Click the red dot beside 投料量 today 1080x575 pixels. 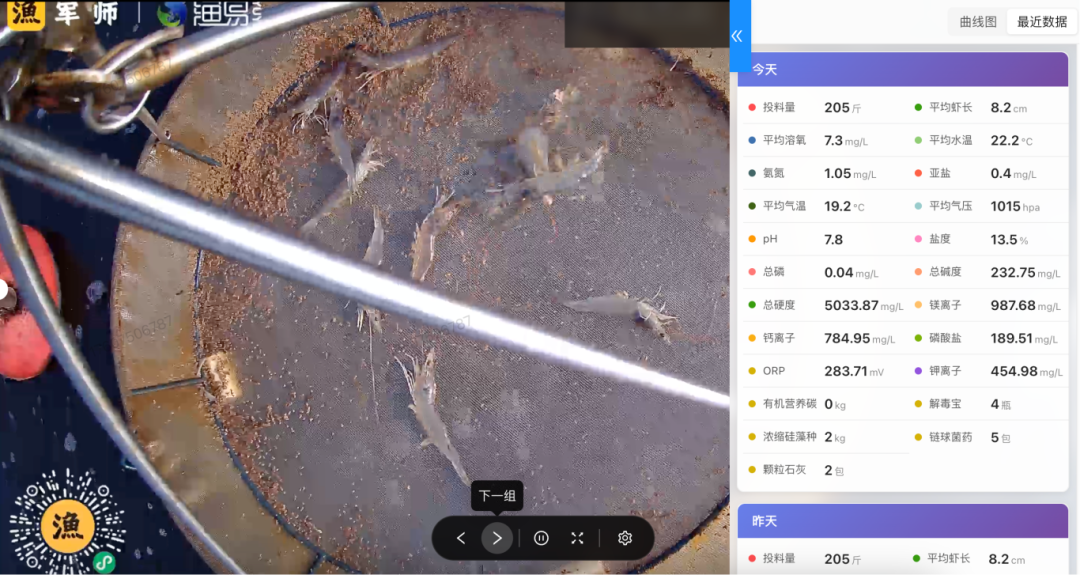click(752, 108)
